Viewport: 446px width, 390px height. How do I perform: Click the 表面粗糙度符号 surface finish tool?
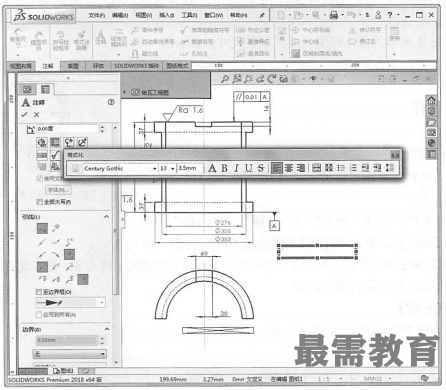(x=205, y=30)
